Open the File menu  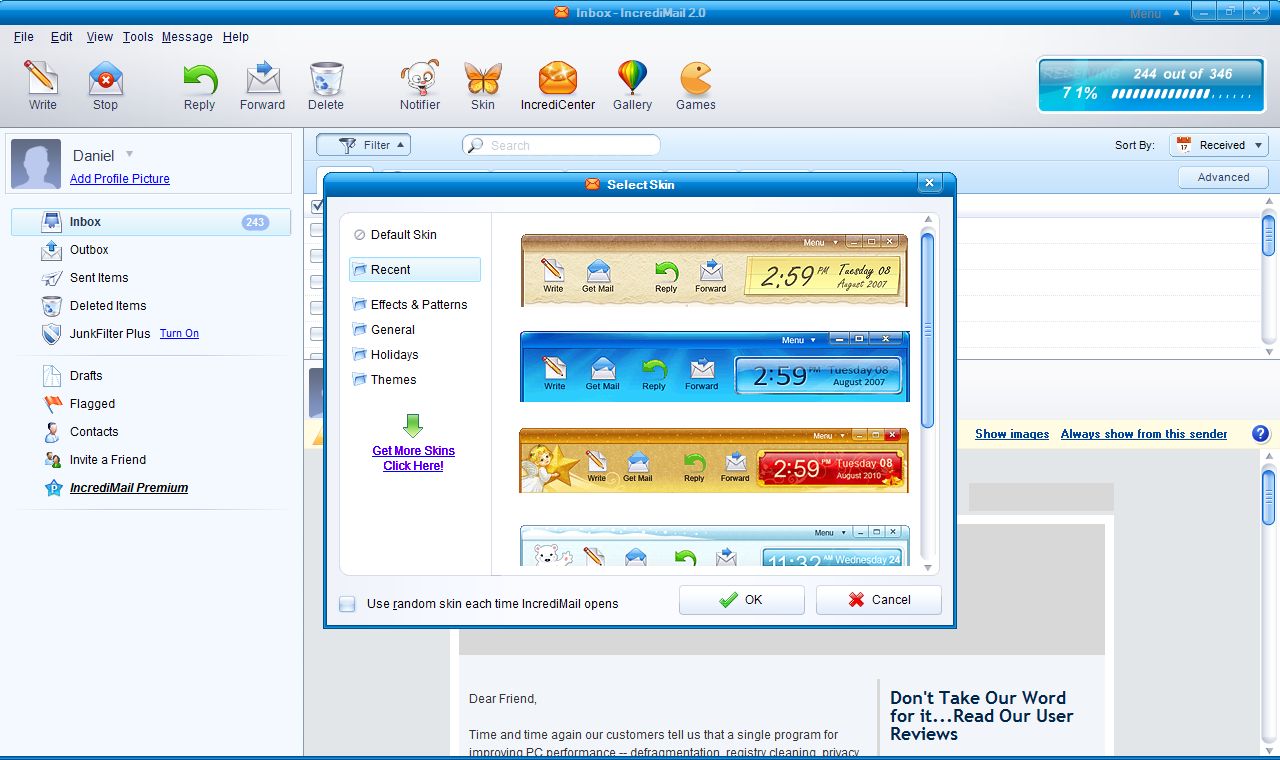tap(24, 37)
